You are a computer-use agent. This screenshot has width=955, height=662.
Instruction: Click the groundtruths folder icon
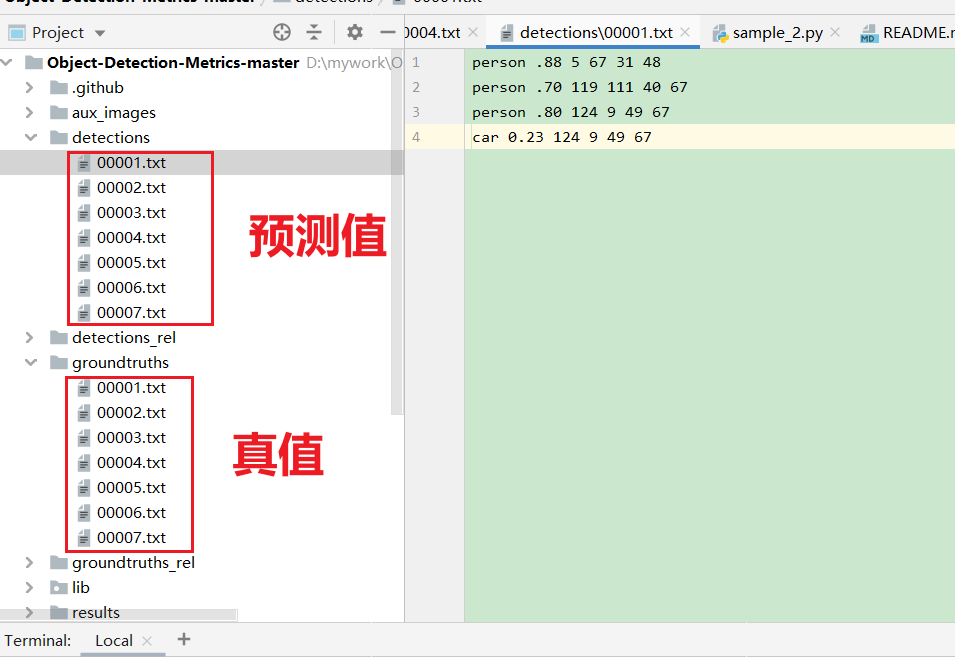click(x=58, y=362)
